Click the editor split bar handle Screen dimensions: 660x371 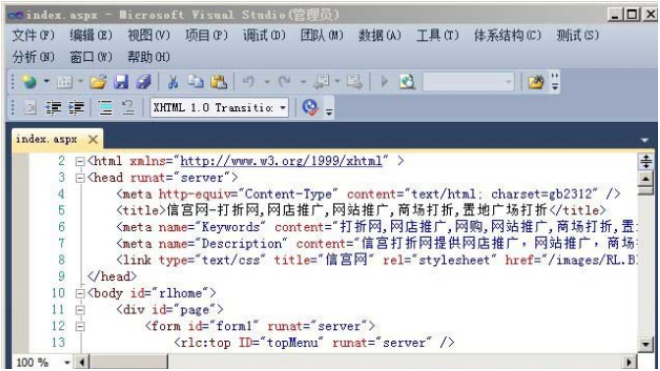click(646, 161)
